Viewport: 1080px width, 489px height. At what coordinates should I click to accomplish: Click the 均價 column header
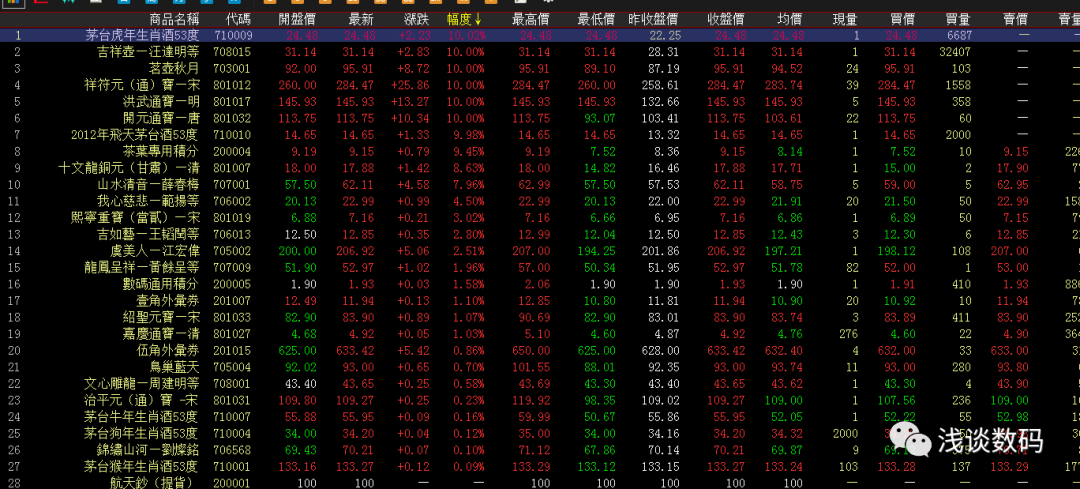pos(789,19)
